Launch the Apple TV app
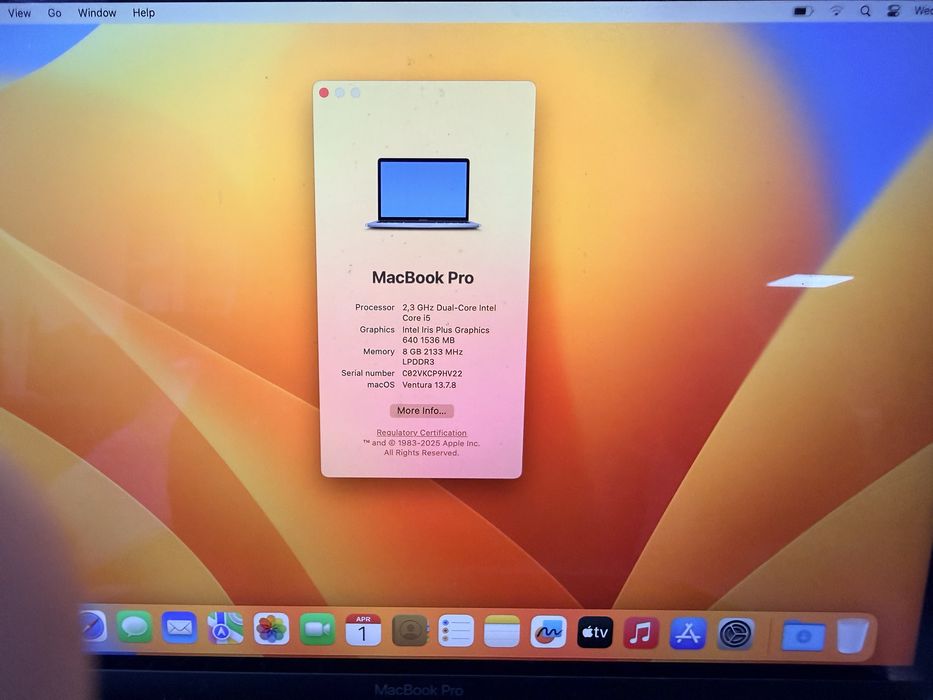Viewport: 933px width, 700px height. tap(594, 633)
